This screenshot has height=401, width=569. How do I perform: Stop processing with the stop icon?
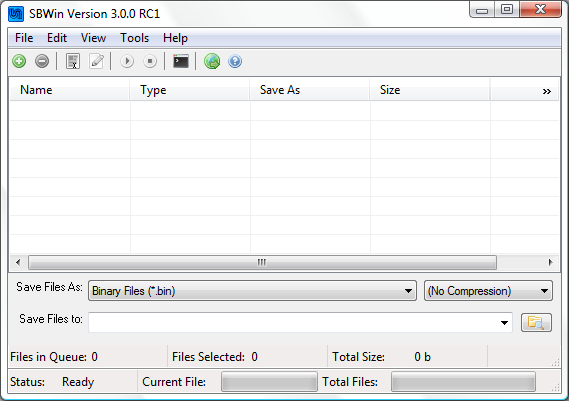tap(150, 61)
